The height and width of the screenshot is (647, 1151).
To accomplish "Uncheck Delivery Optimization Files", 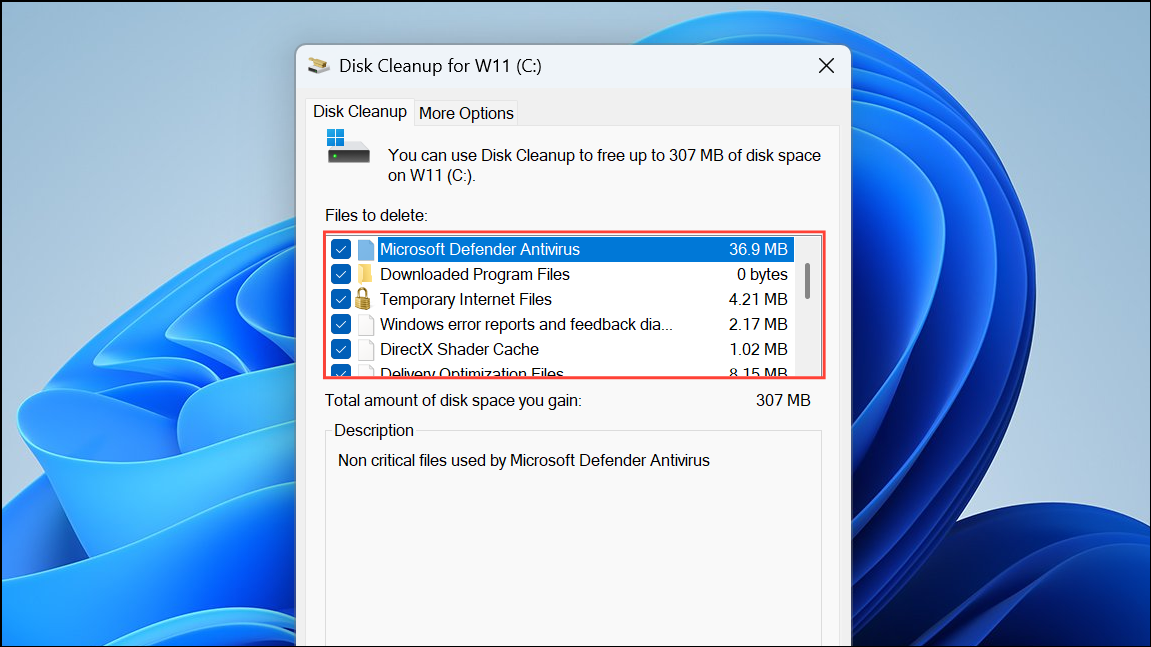I will coord(341,371).
